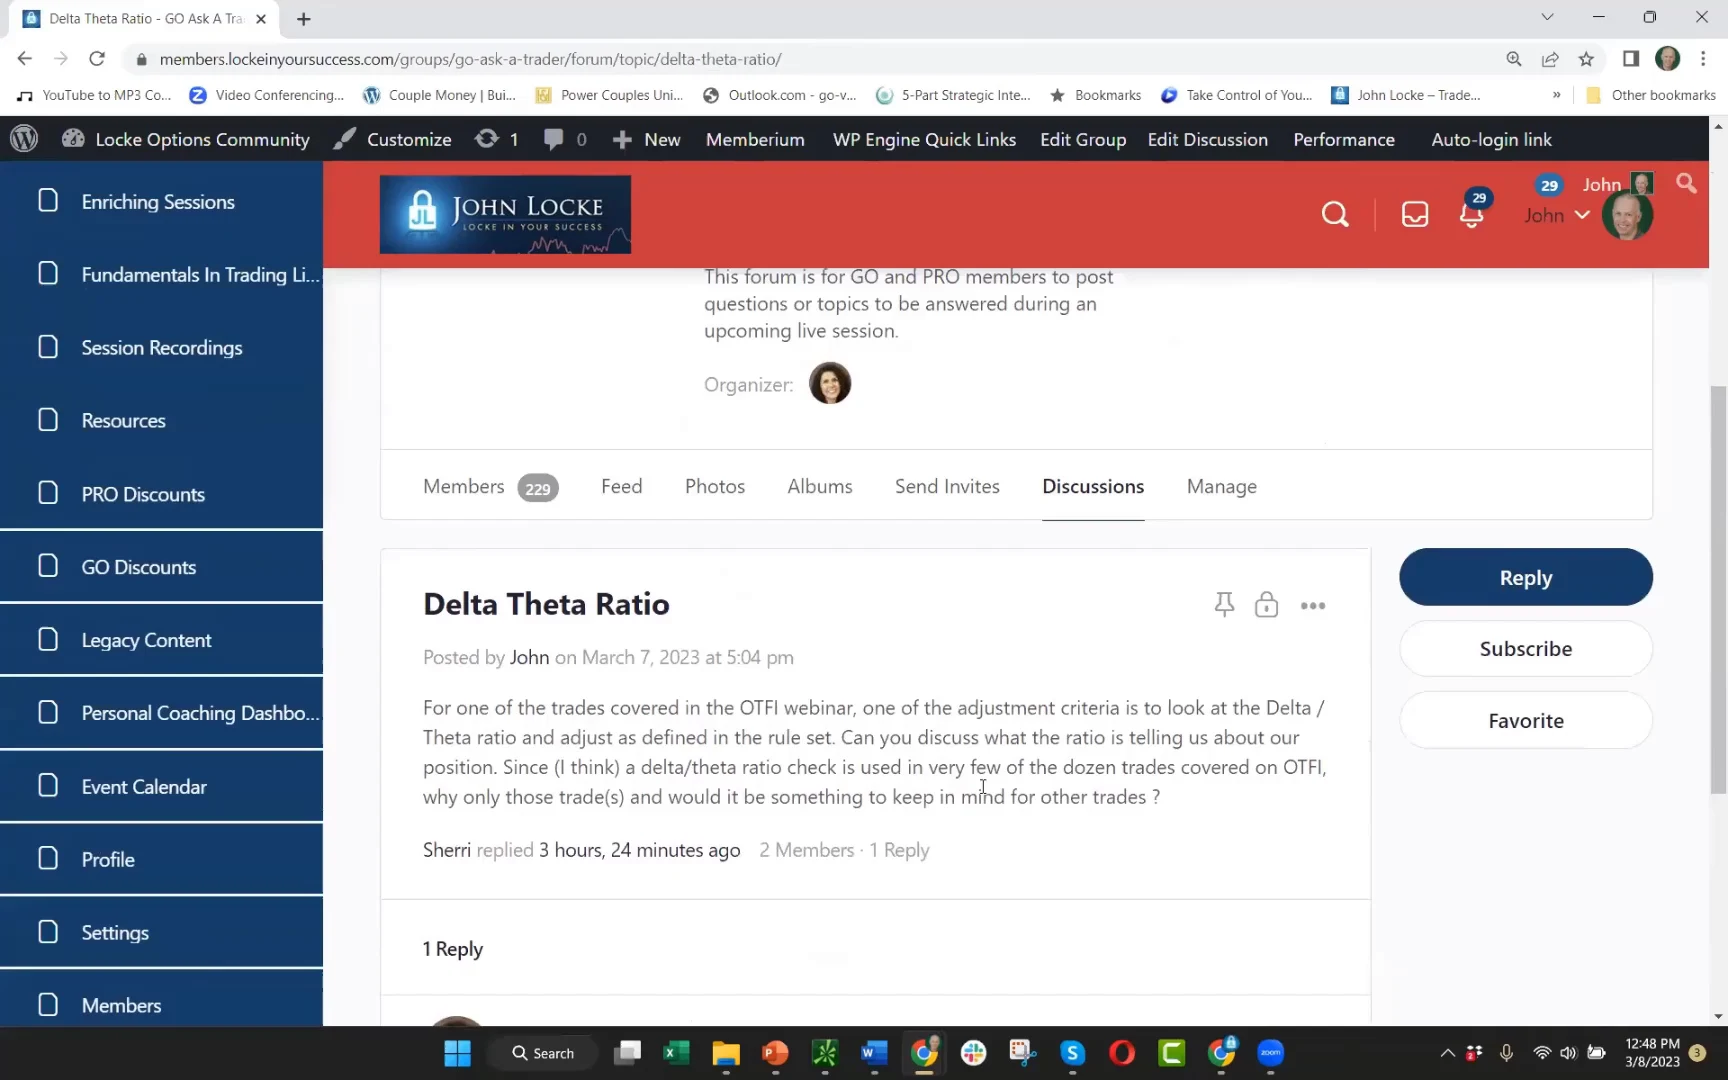This screenshot has width=1728, height=1080.
Task: Open WP Engine Quick Links menu
Action: click(x=924, y=139)
